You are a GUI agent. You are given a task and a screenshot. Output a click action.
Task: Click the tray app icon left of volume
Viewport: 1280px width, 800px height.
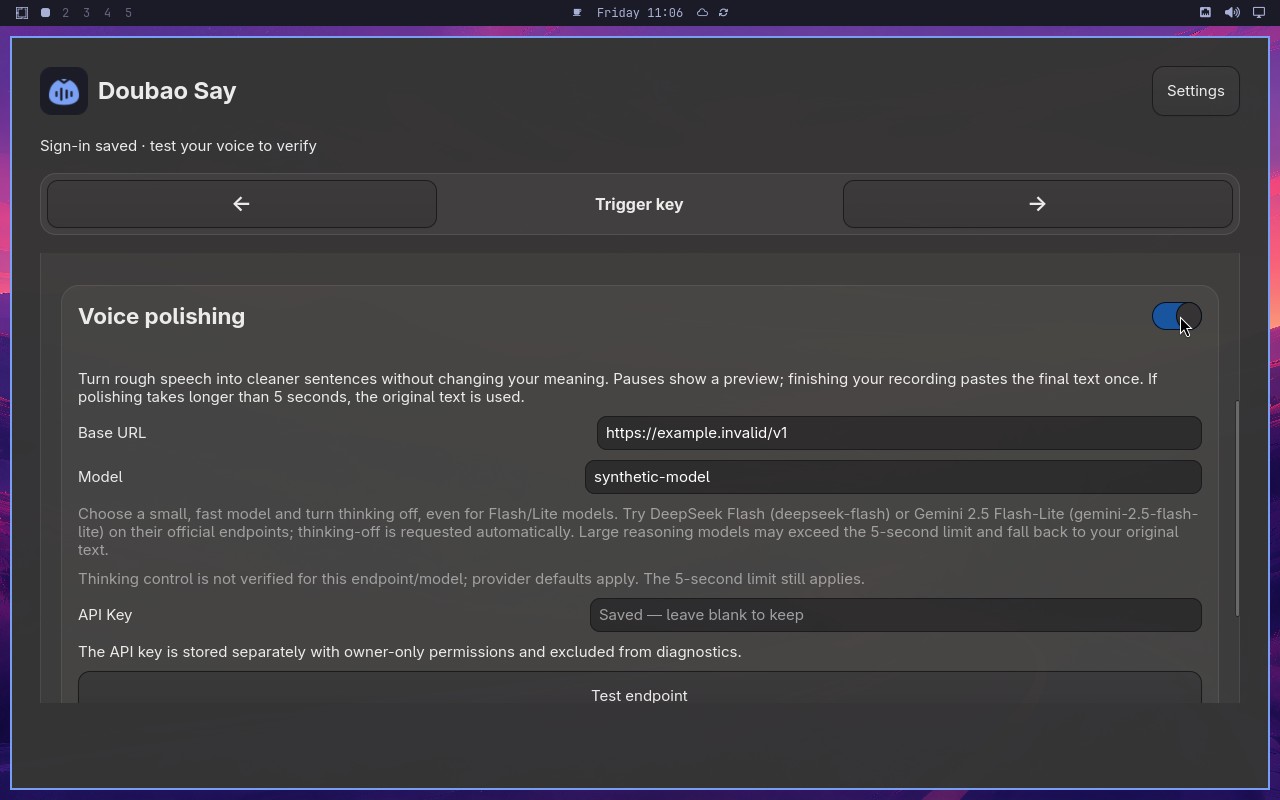[x=1205, y=13]
